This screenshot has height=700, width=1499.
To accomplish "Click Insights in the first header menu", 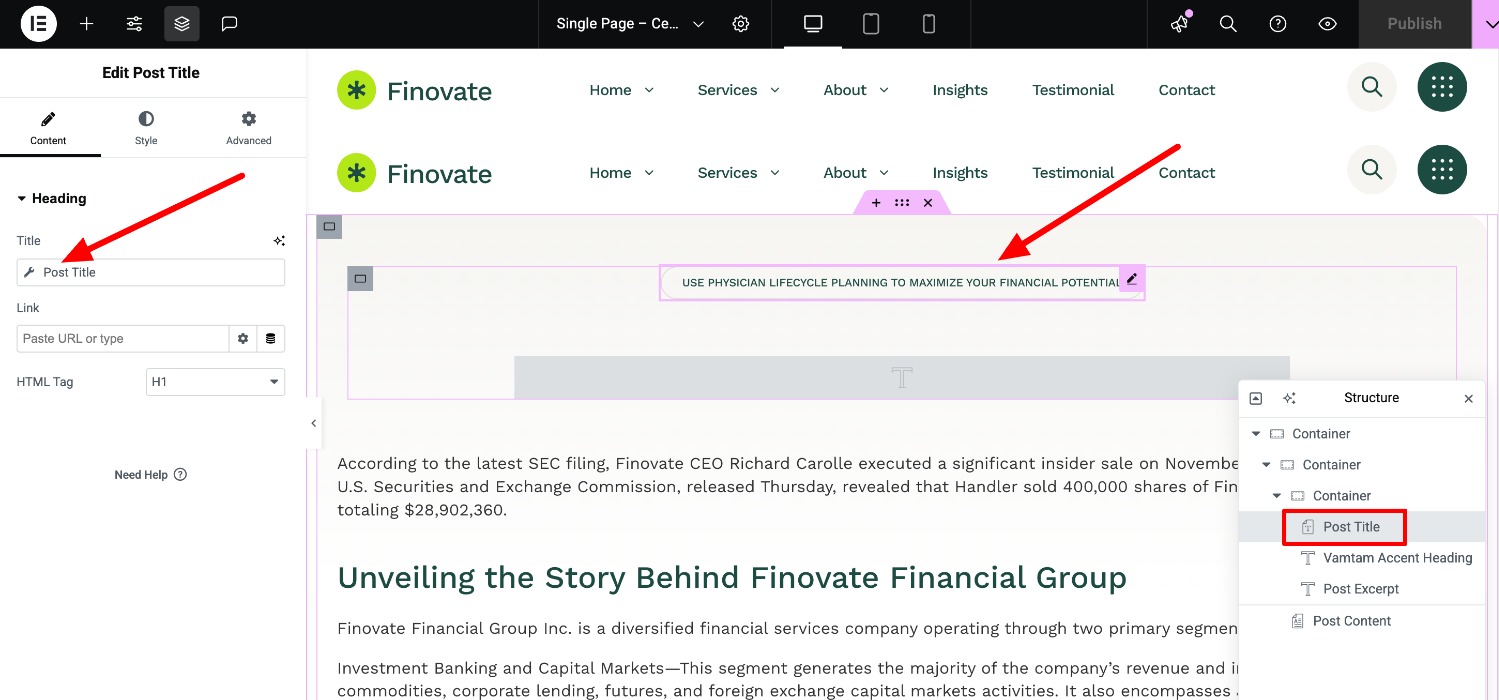I will tap(960, 90).
